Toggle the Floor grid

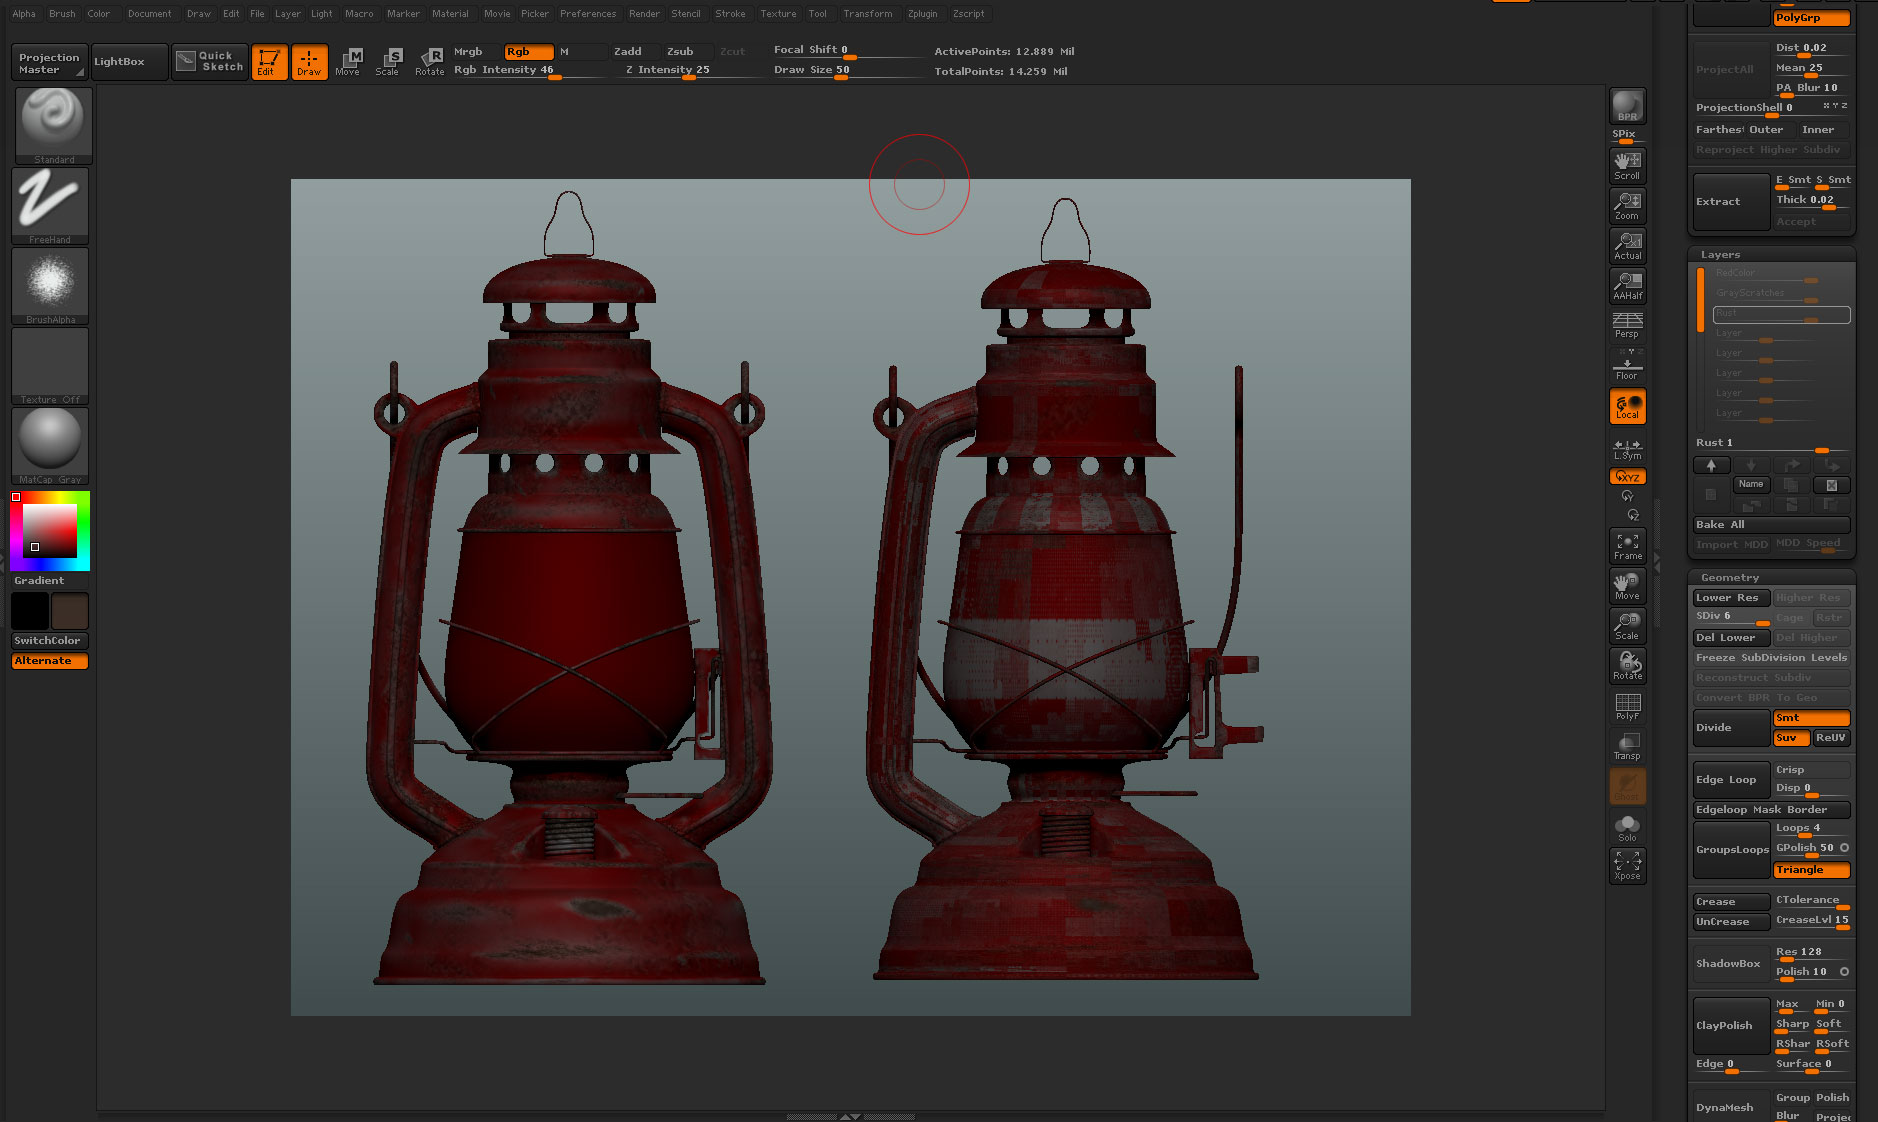coord(1627,365)
